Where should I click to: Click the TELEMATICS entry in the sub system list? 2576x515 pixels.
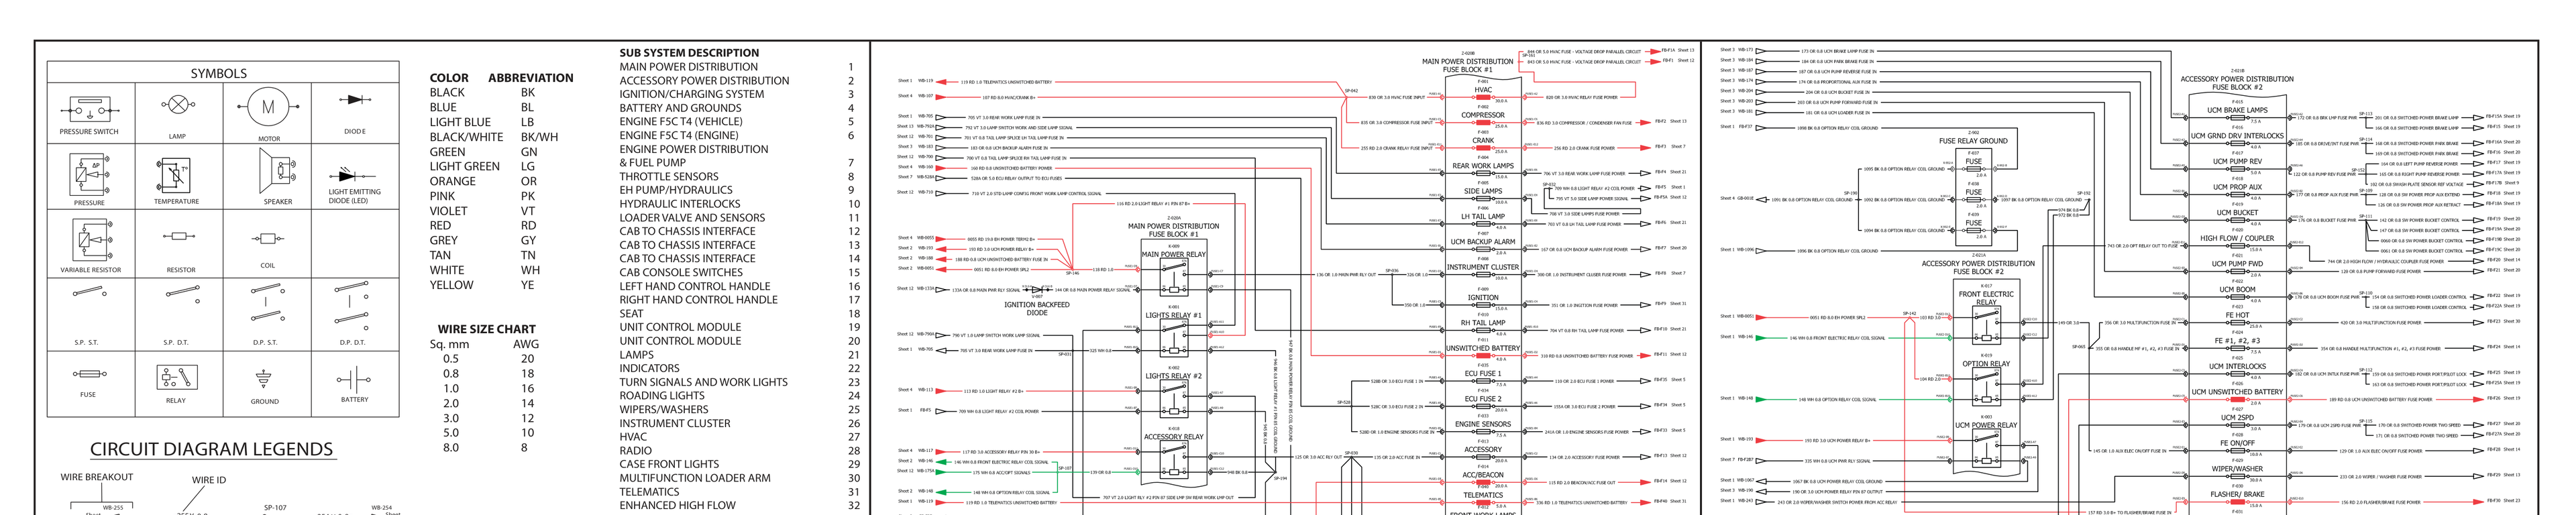pyautogui.click(x=649, y=492)
